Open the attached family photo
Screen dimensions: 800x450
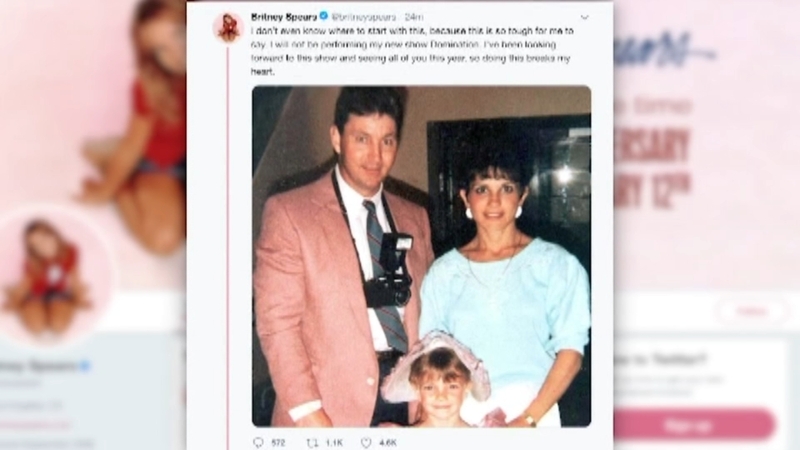pyautogui.click(x=421, y=256)
